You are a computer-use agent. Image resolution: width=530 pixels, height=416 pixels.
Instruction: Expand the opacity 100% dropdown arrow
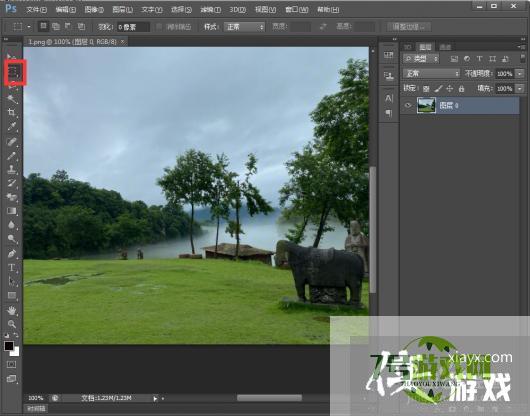(520, 73)
